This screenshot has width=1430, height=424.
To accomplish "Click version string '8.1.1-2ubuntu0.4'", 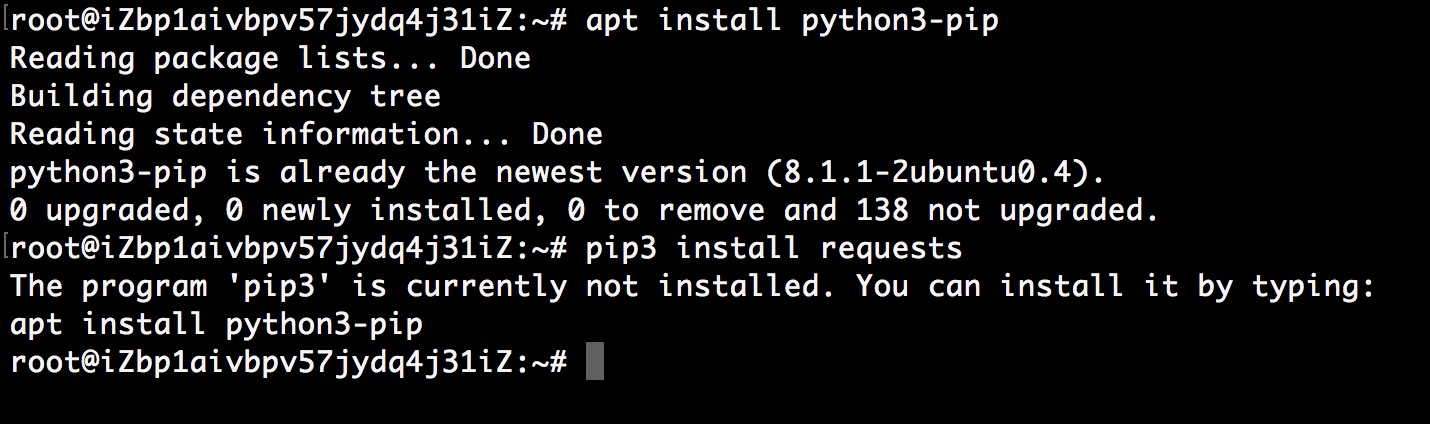I will point(928,173).
